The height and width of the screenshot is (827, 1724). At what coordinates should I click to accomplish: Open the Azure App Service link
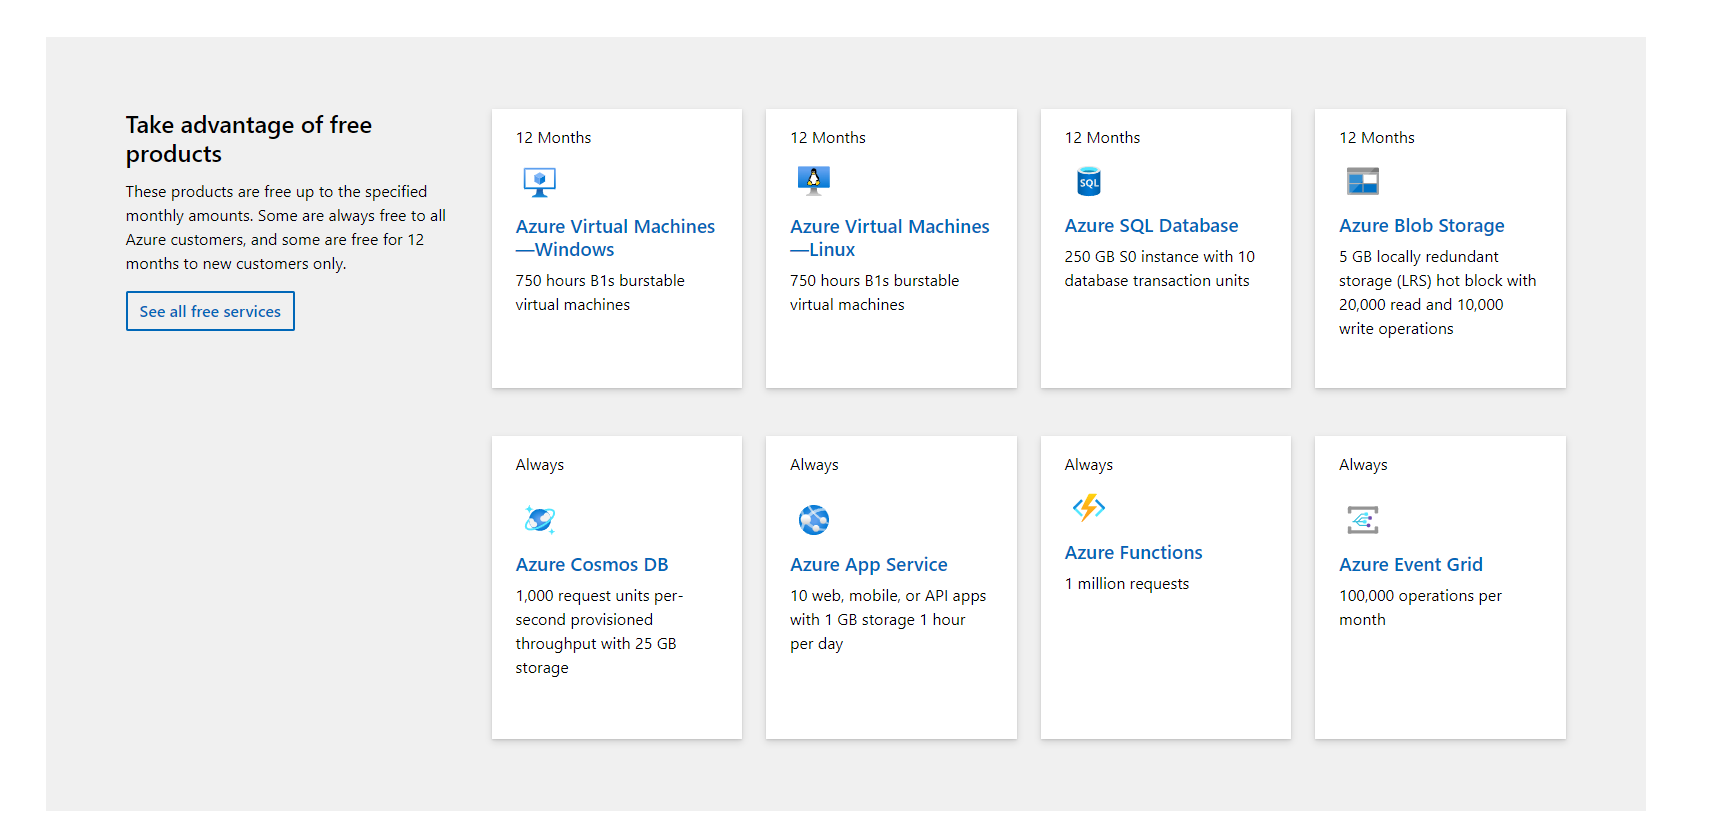[868, 565]
